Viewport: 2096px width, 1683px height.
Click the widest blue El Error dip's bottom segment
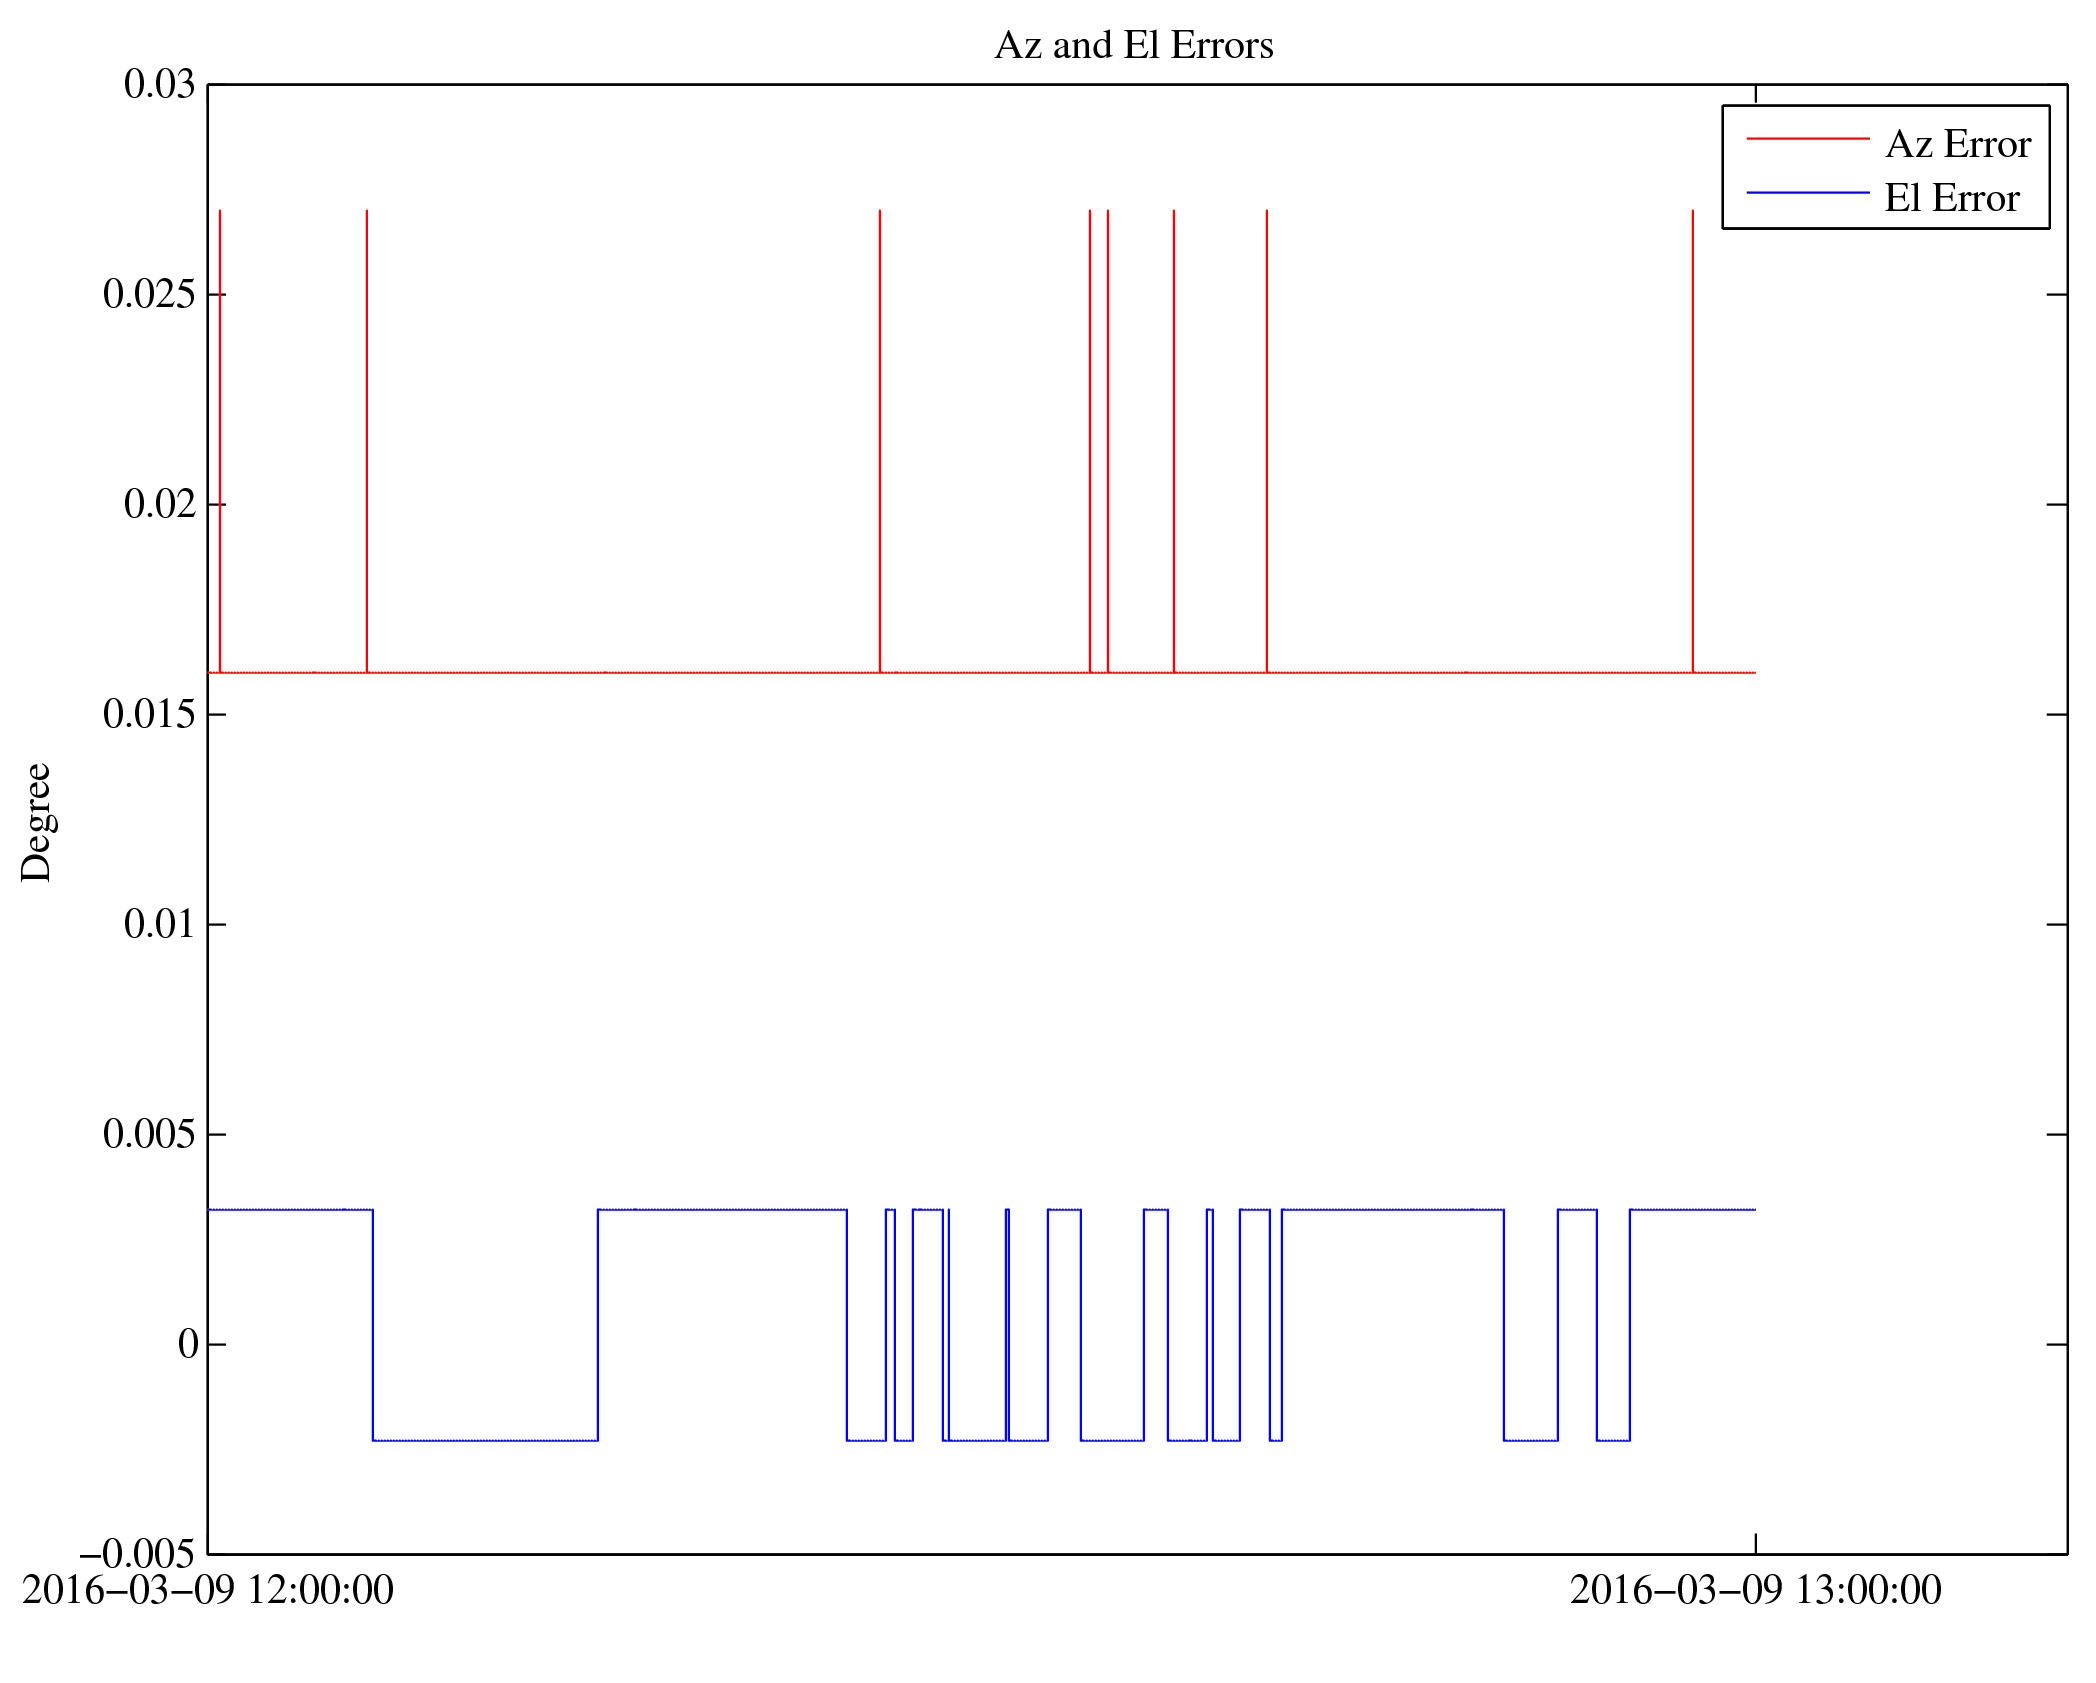click(485, 1440)
